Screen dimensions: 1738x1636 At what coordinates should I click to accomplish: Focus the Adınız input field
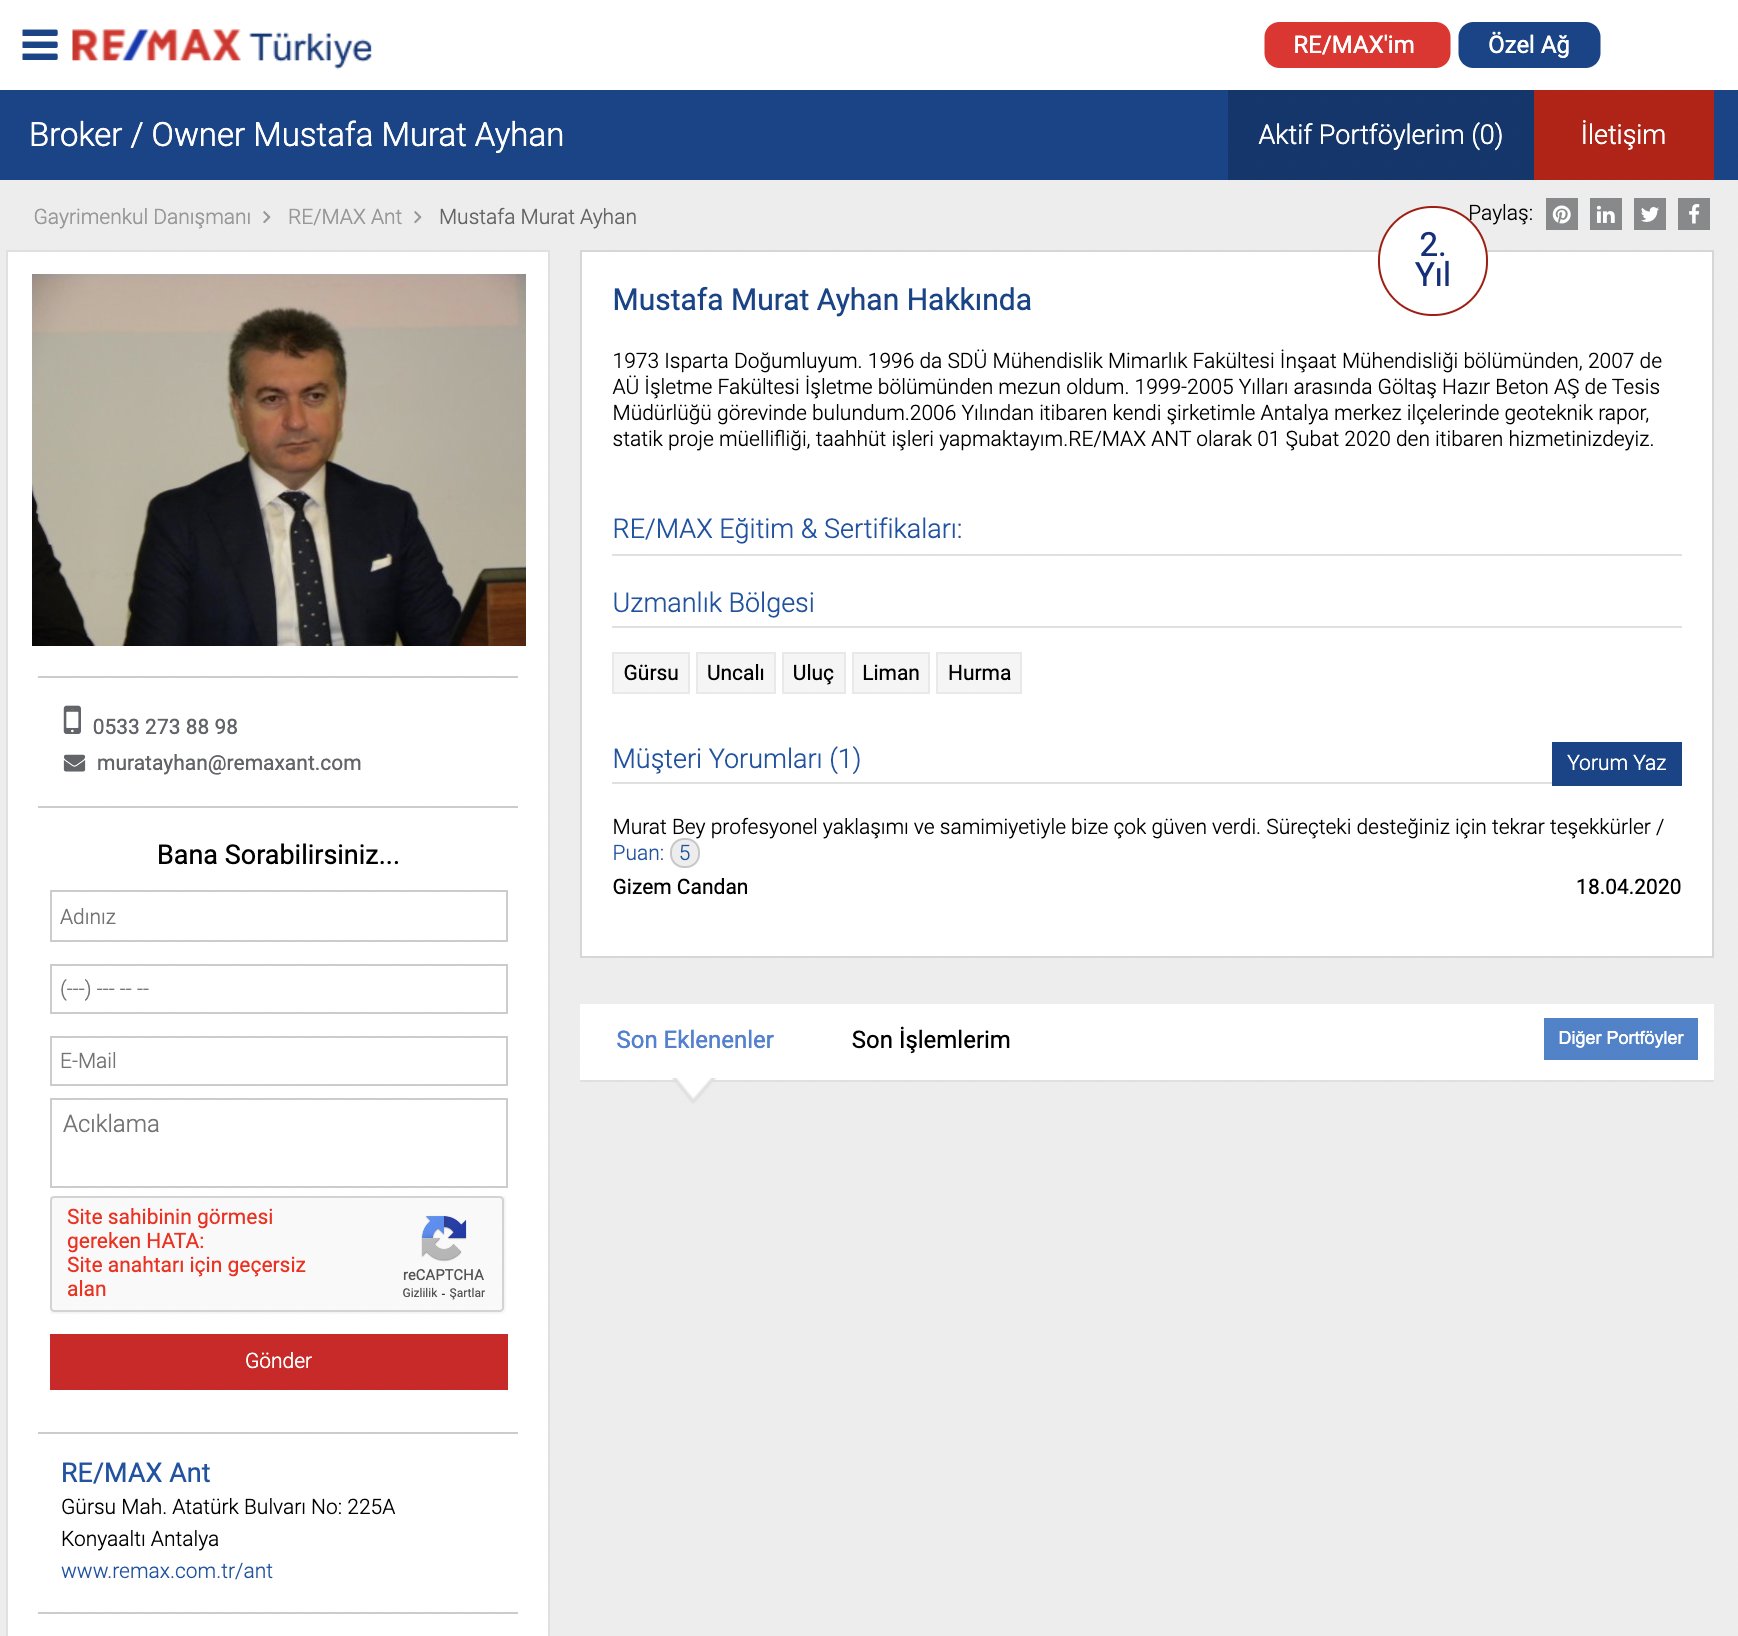(279, 916)
